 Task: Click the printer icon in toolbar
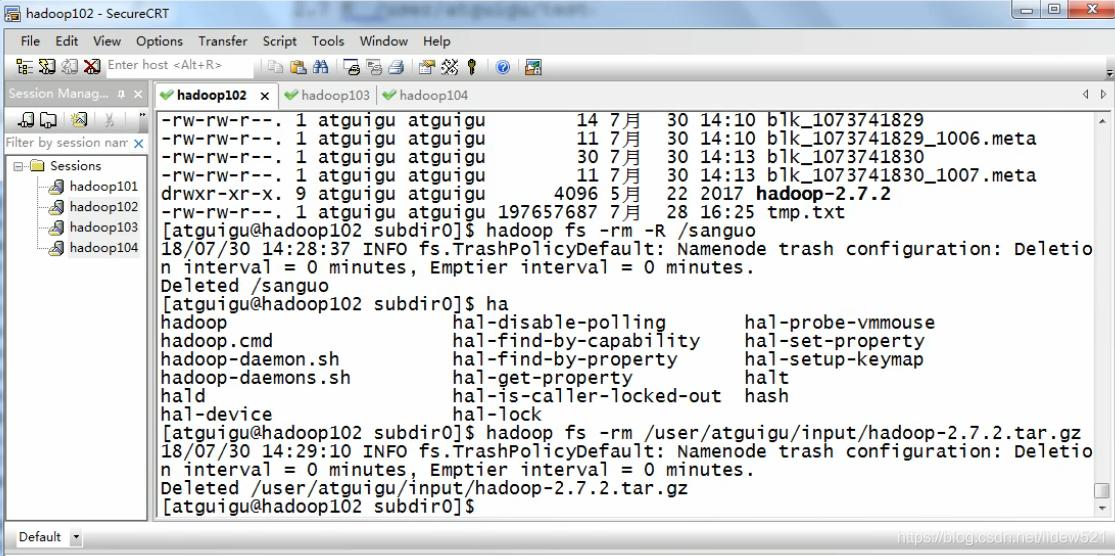[397, 67]
